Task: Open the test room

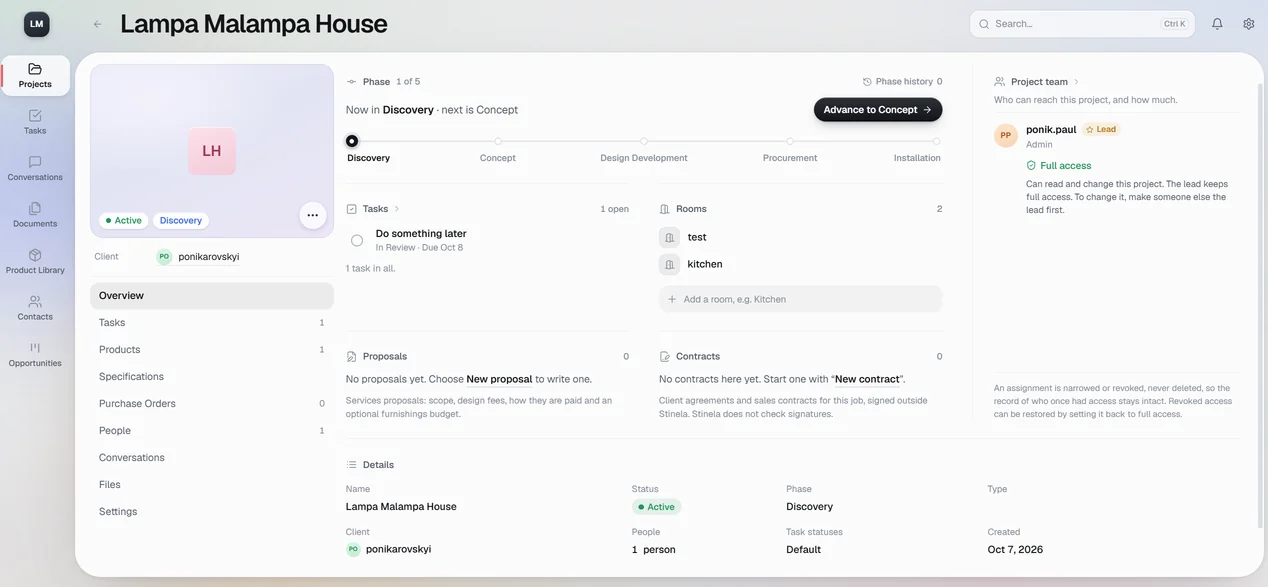Action: point(697,237)
